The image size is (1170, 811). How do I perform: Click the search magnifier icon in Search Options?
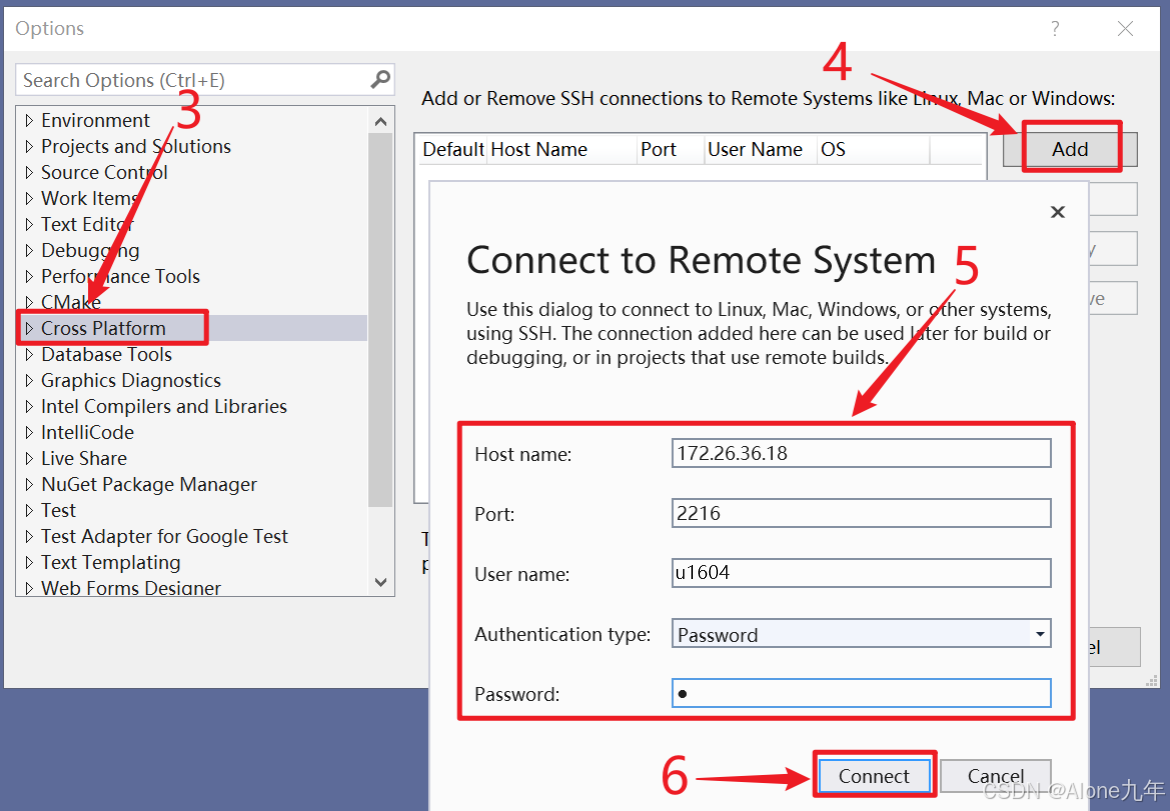(378, 79)
